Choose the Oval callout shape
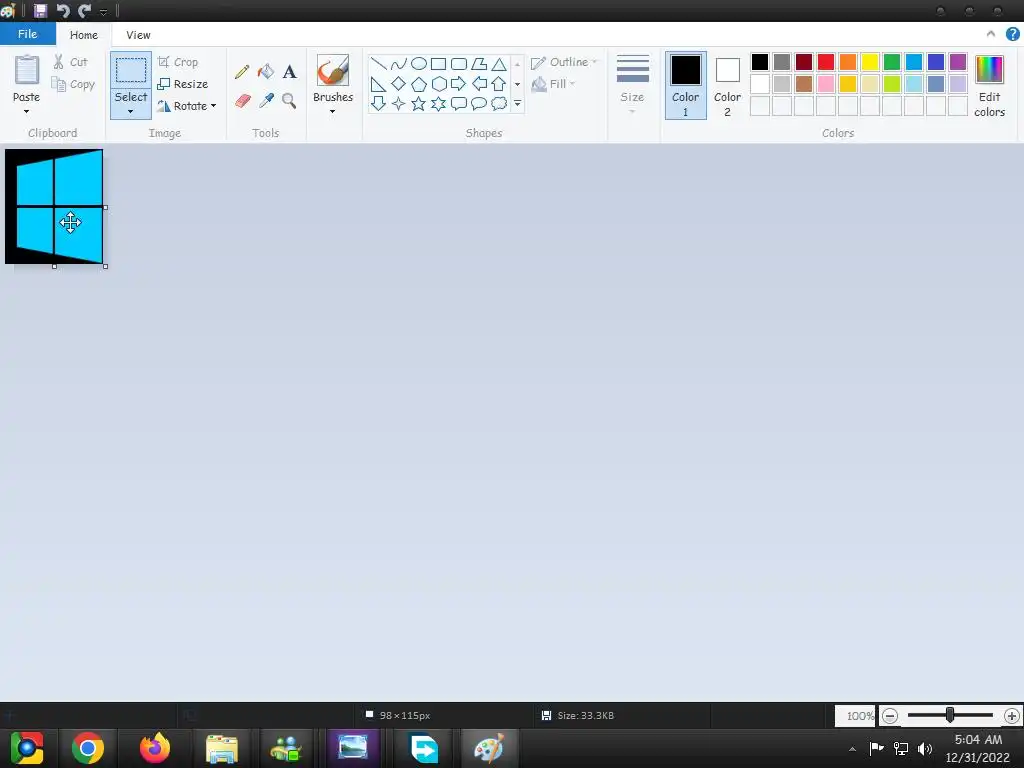 pos(479,103)
